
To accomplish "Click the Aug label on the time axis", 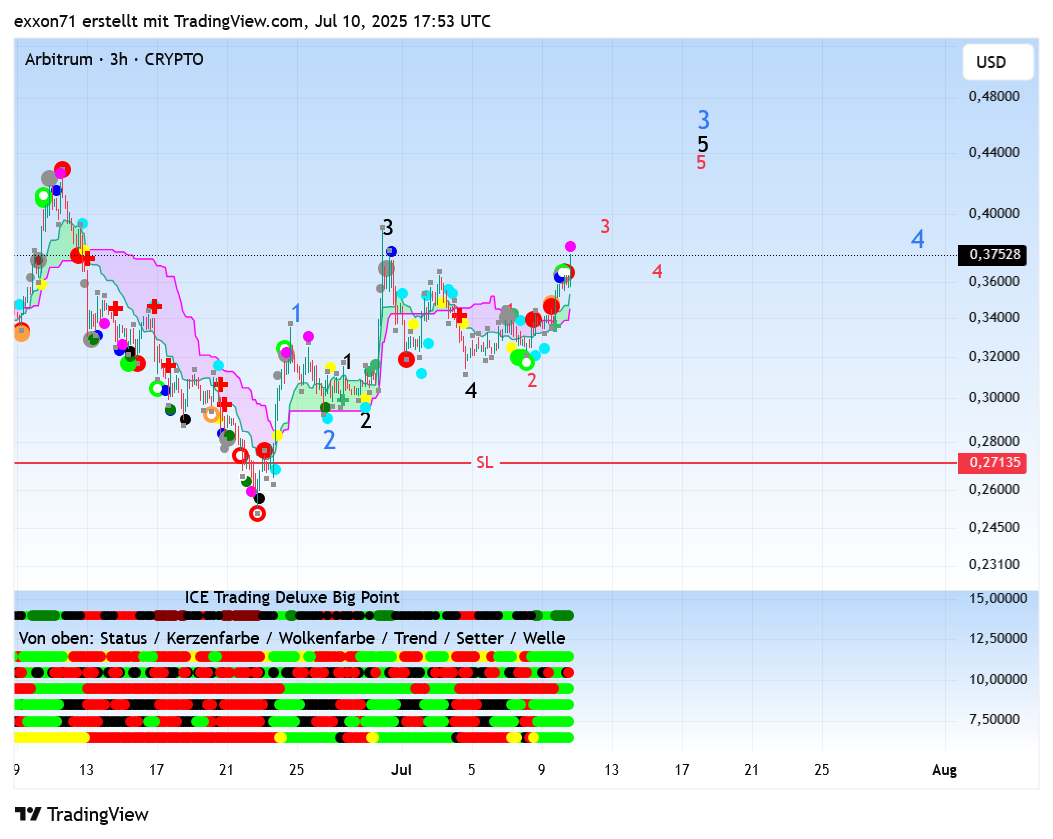I will click(x=944, y=769).
